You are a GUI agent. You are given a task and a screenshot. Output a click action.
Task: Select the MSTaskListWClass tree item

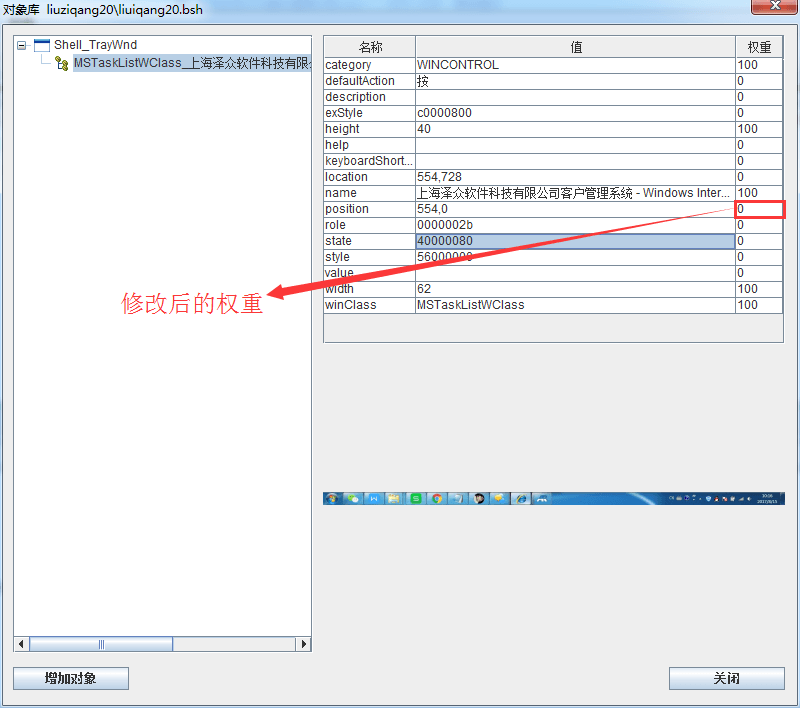pyautogui.click(x=190, y=63)
